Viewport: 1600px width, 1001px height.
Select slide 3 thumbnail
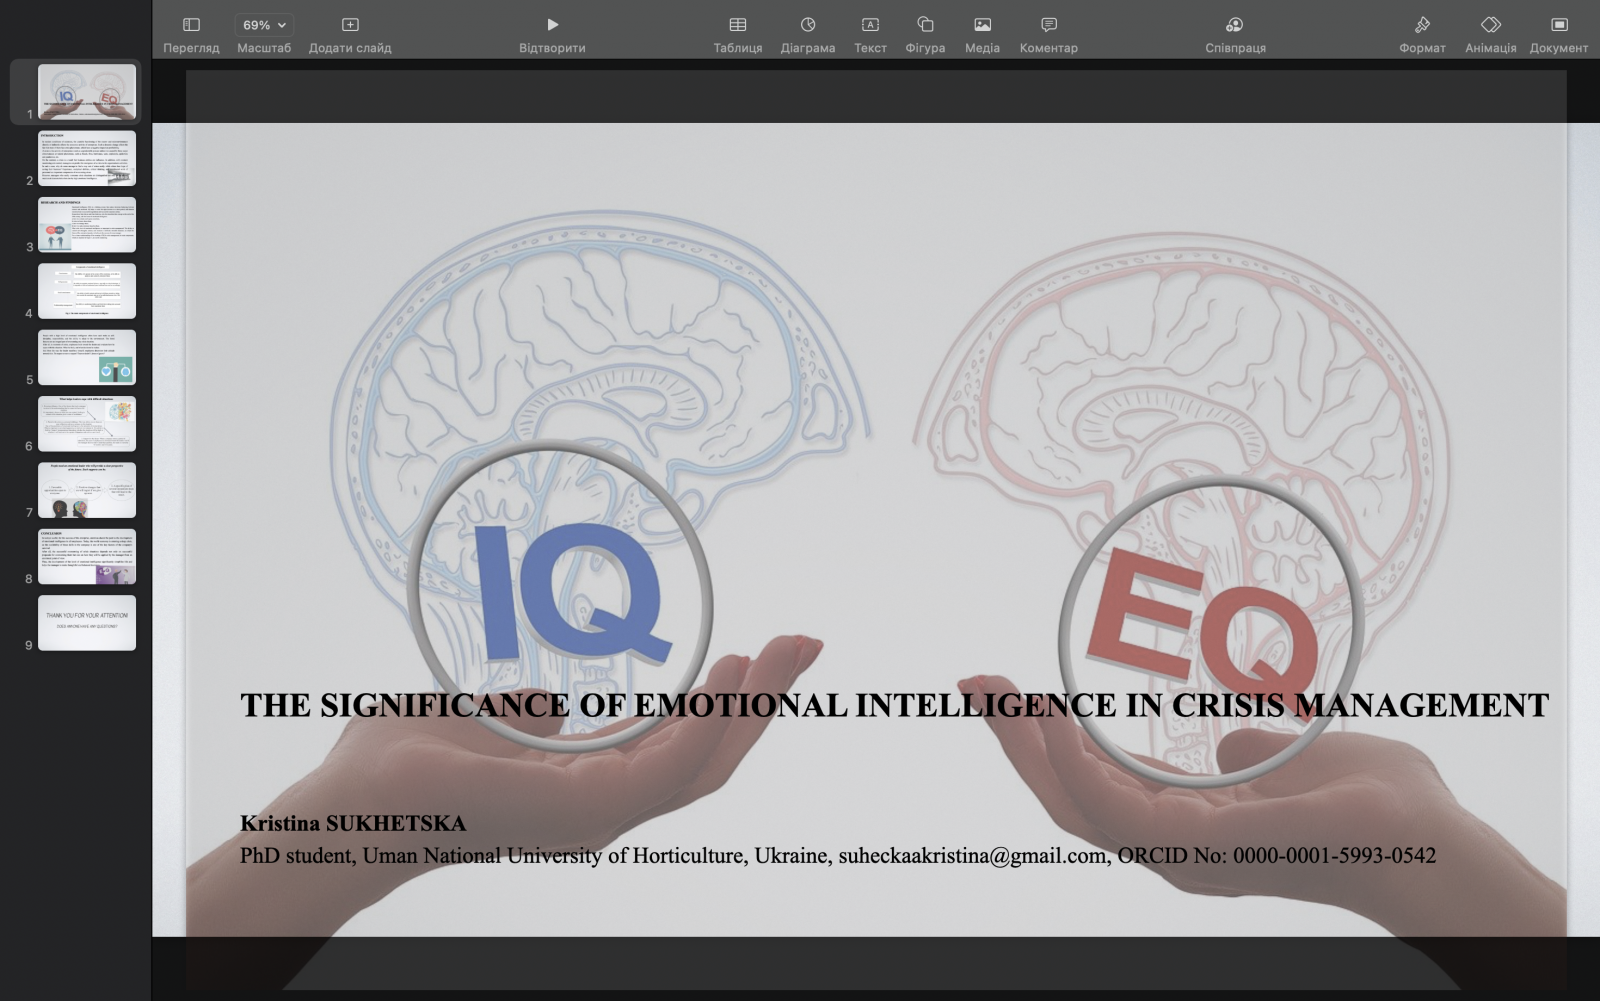coord(87,225)
